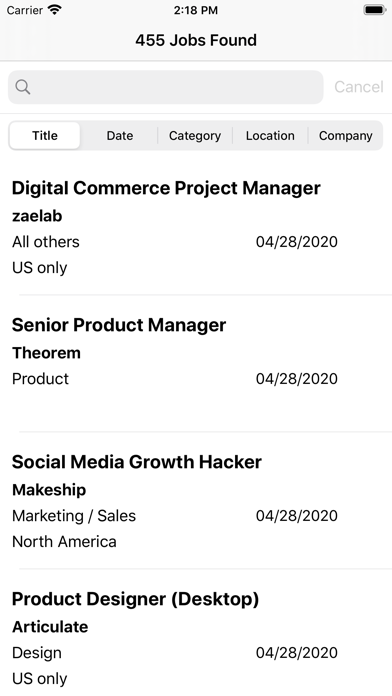Sort jobs by Location
392x696 pixels.
270,135
